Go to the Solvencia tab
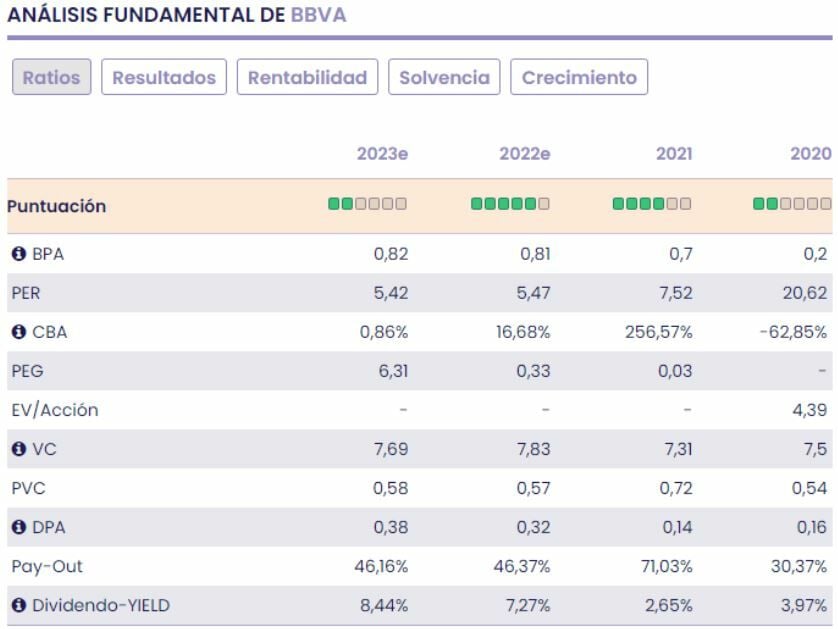 click(444, 77)
